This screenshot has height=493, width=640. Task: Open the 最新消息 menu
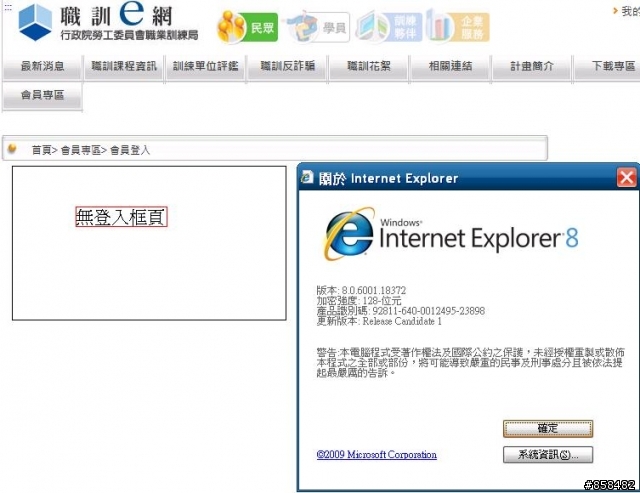click(42, 67)
